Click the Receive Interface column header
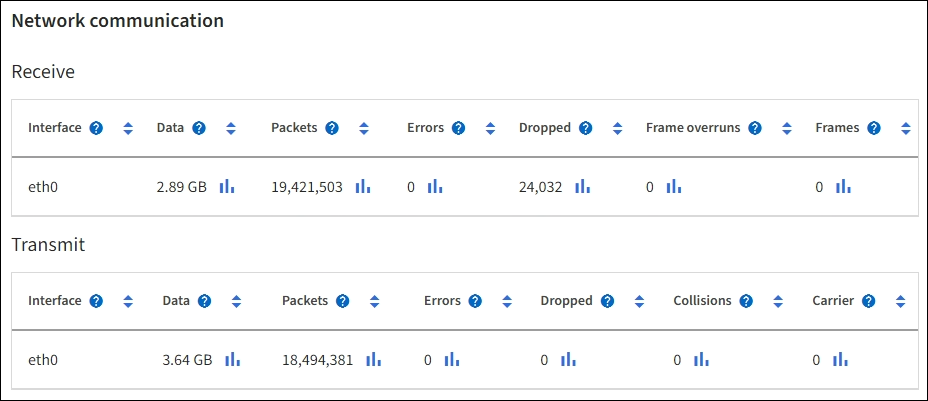Screen dimensions: 928x401 click(x=55, y=128)
